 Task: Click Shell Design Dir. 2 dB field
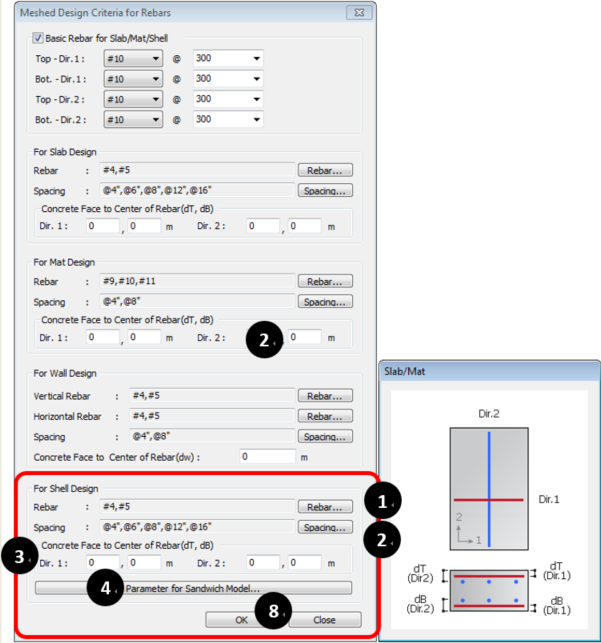[x=305, y=563]
